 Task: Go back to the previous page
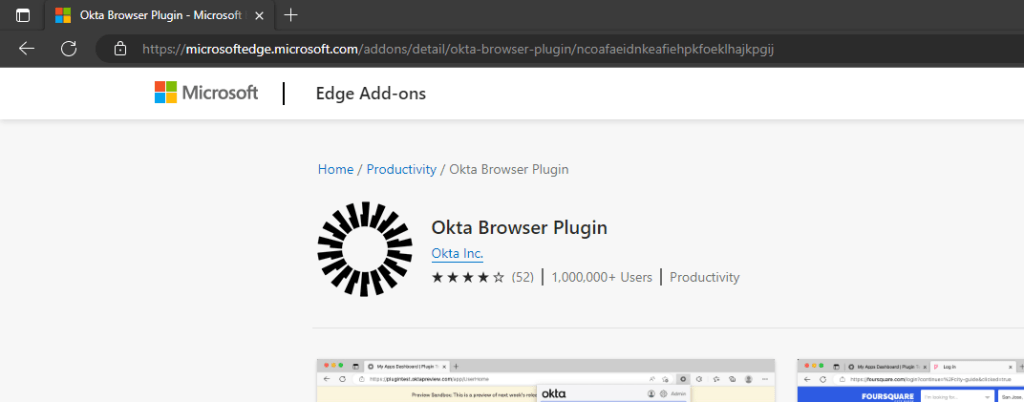point(27,48)
